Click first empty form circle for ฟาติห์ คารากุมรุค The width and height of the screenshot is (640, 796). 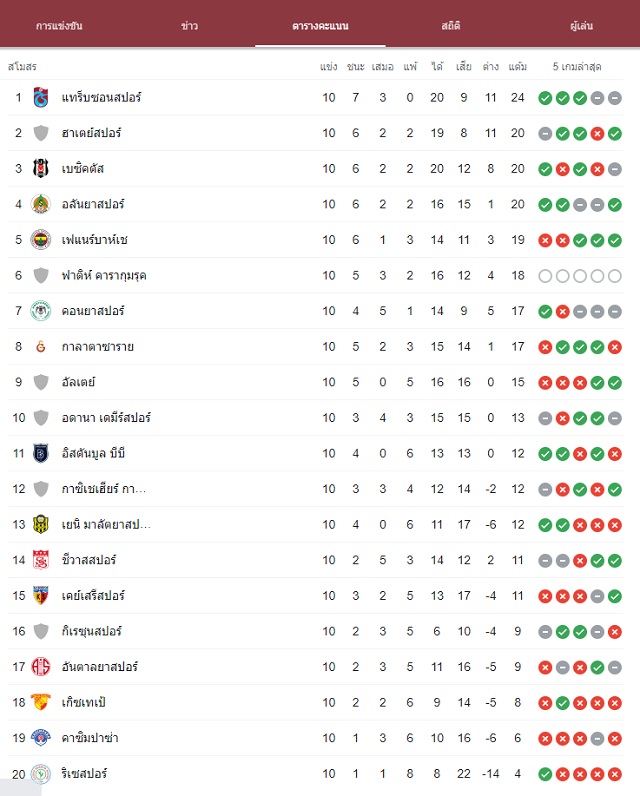pos(545,276)
